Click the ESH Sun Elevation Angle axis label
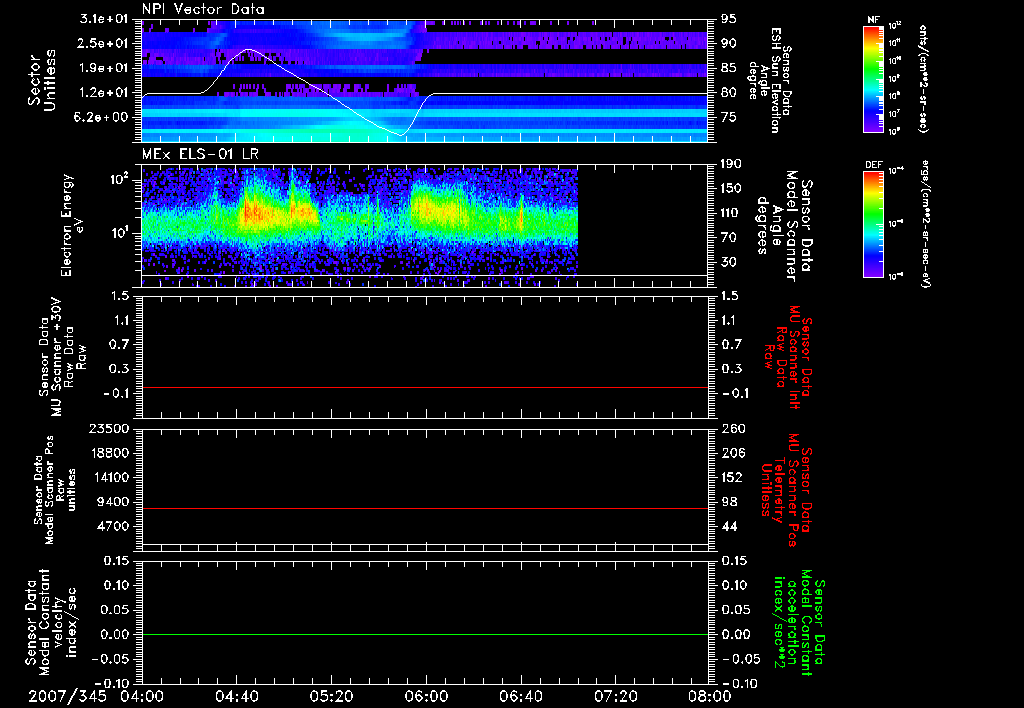Screen dimensions: 1024x708 point(770,80)
